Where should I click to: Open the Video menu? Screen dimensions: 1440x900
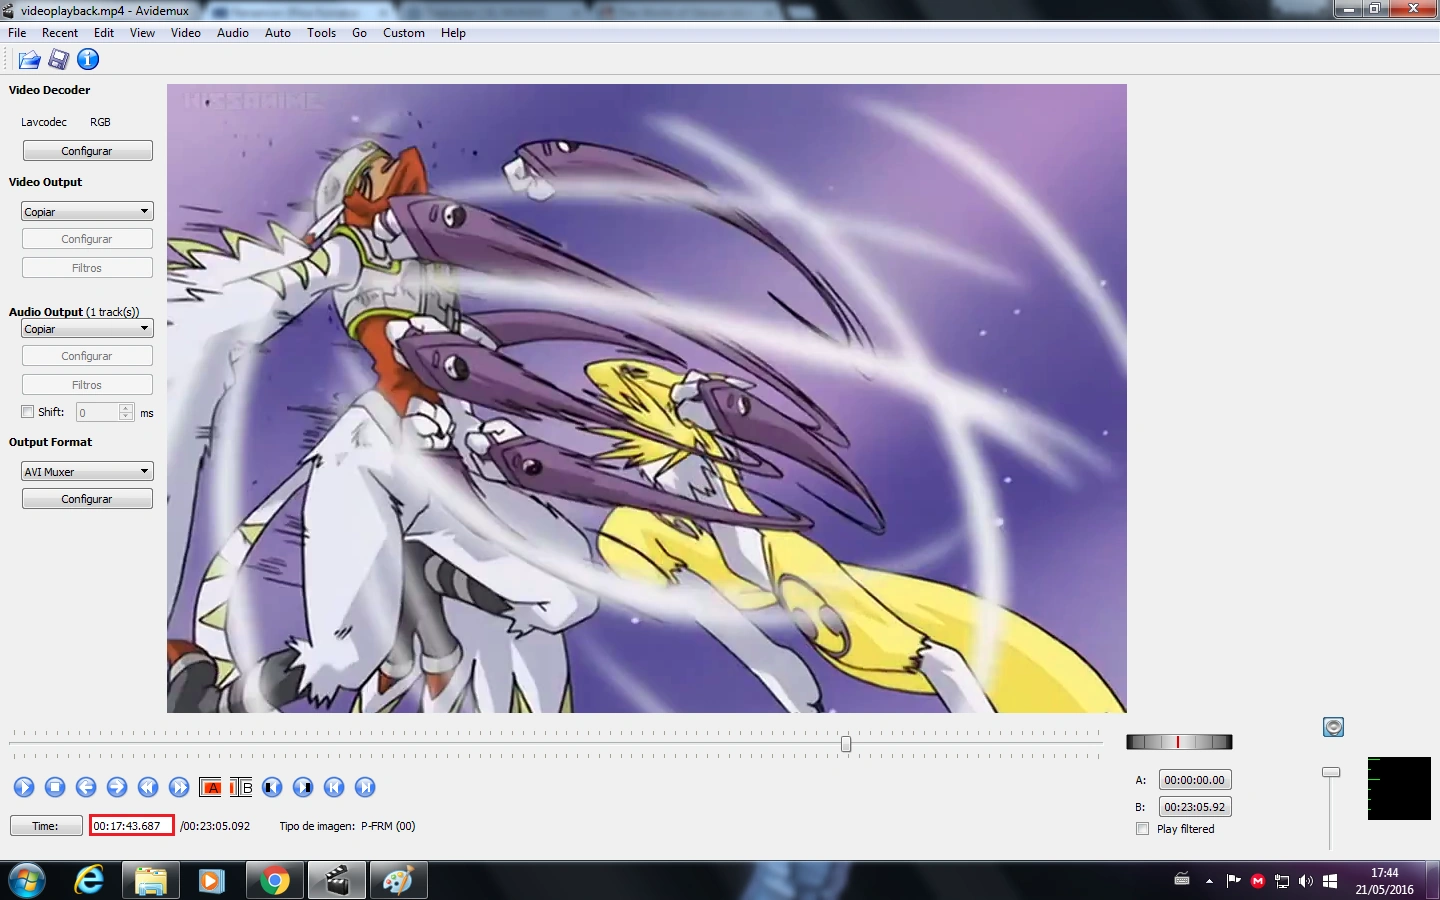186,33
